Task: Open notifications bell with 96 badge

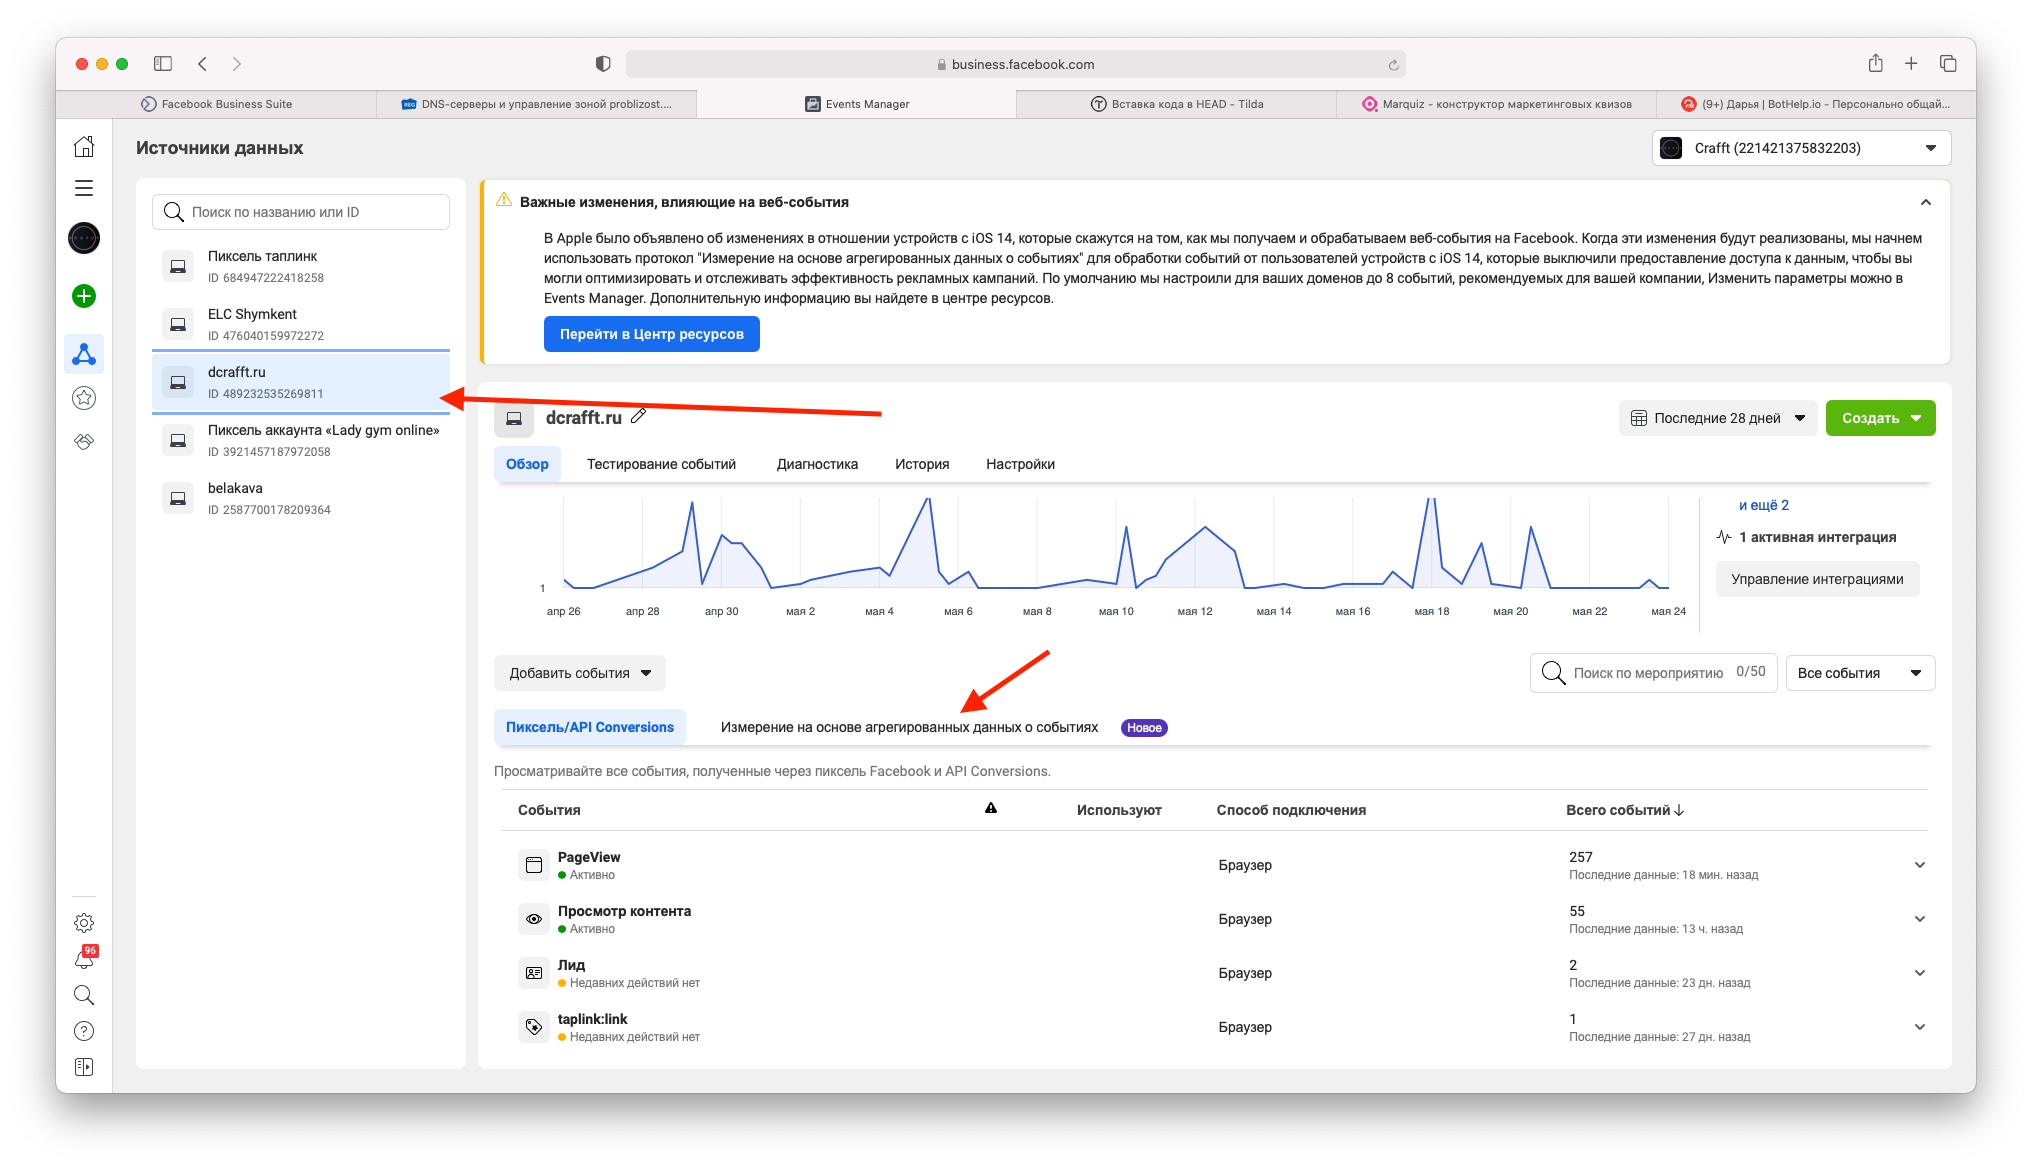Action: coord(85,958)
